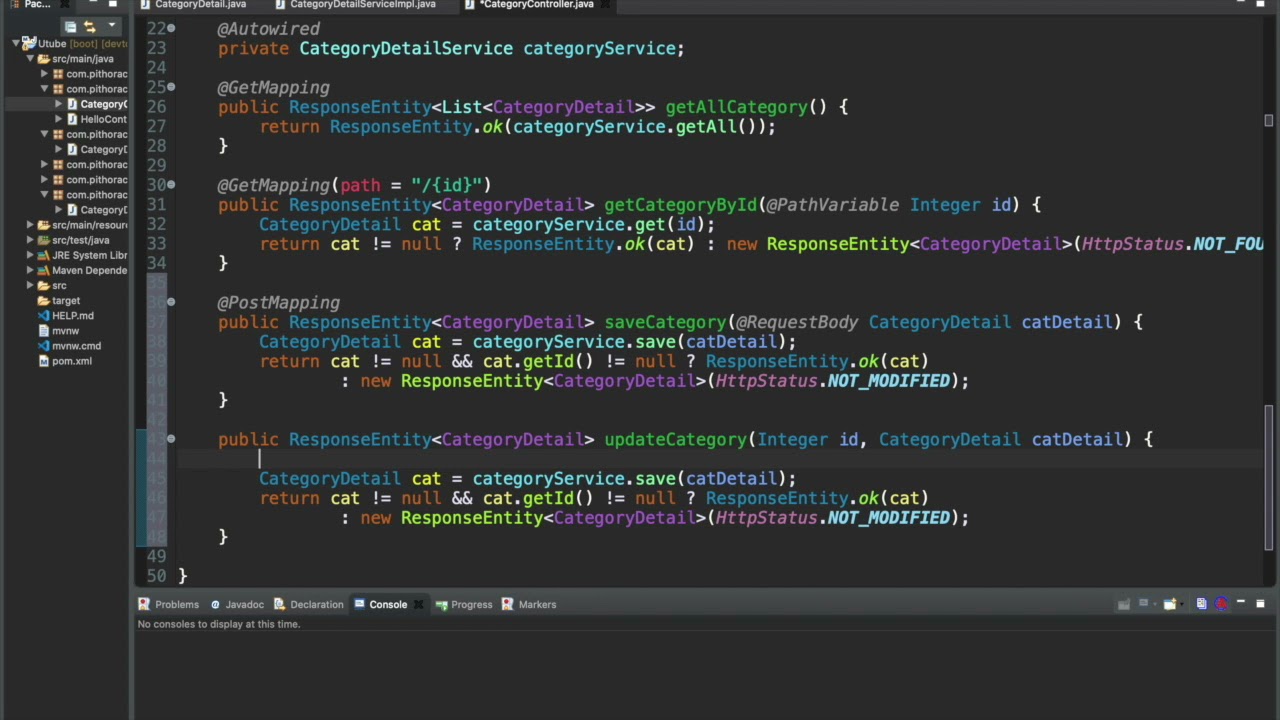Click the pom.xml file icon
This screenshot has width=1280, height=720.
[43, 361]
